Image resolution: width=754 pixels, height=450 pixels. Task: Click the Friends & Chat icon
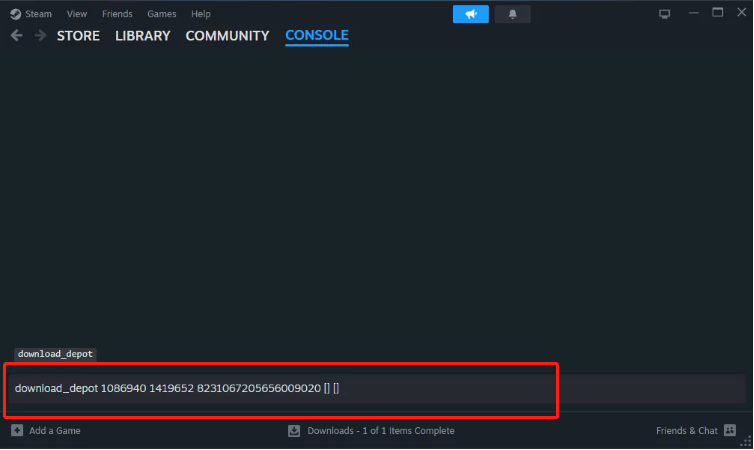point(730,430)
